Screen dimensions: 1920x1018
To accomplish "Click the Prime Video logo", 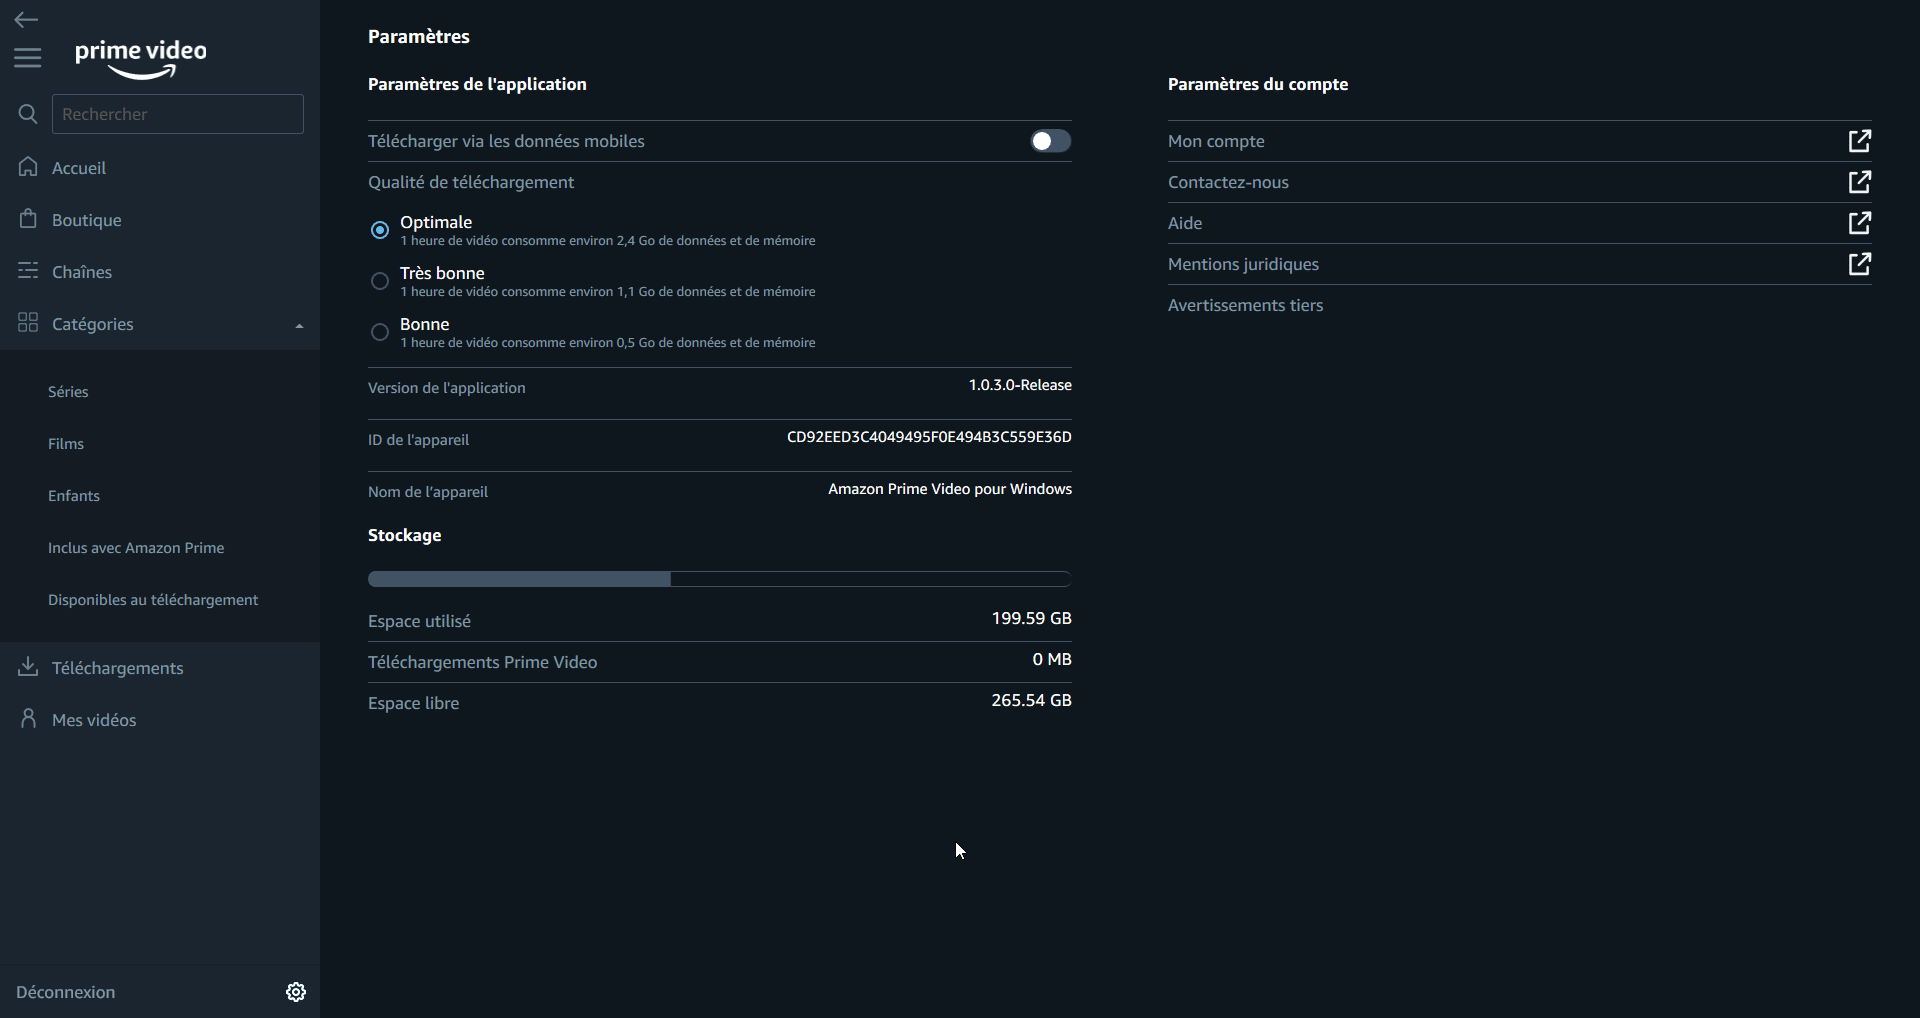I will point(141,58).
